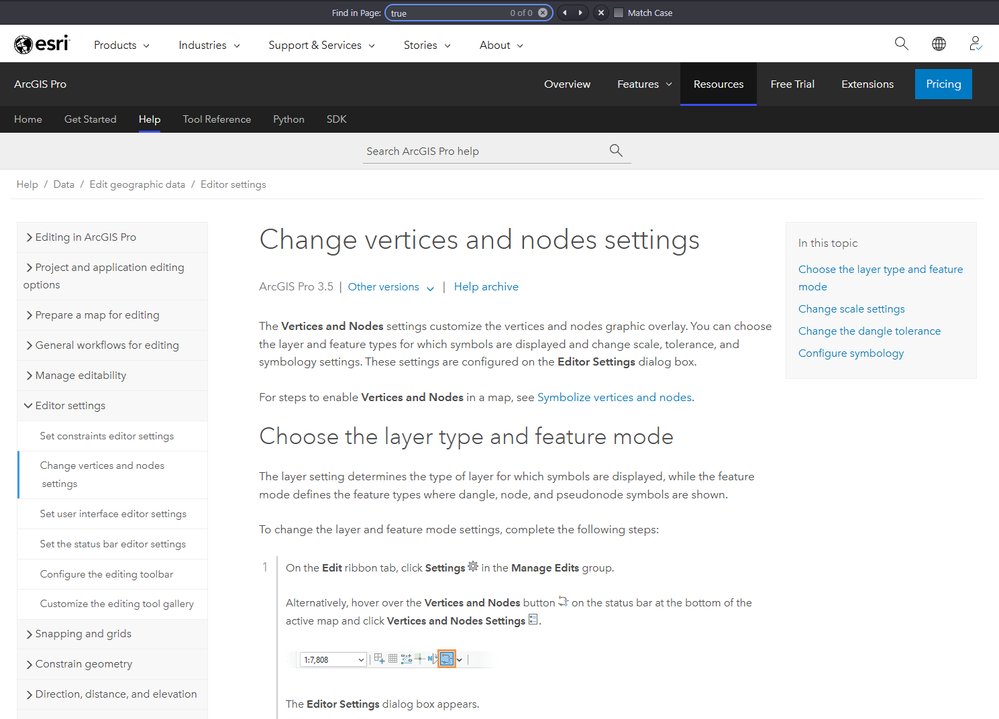This screenshot has width=999, height=719.
Task: Go to previous find result
Action: pos(565,13)
